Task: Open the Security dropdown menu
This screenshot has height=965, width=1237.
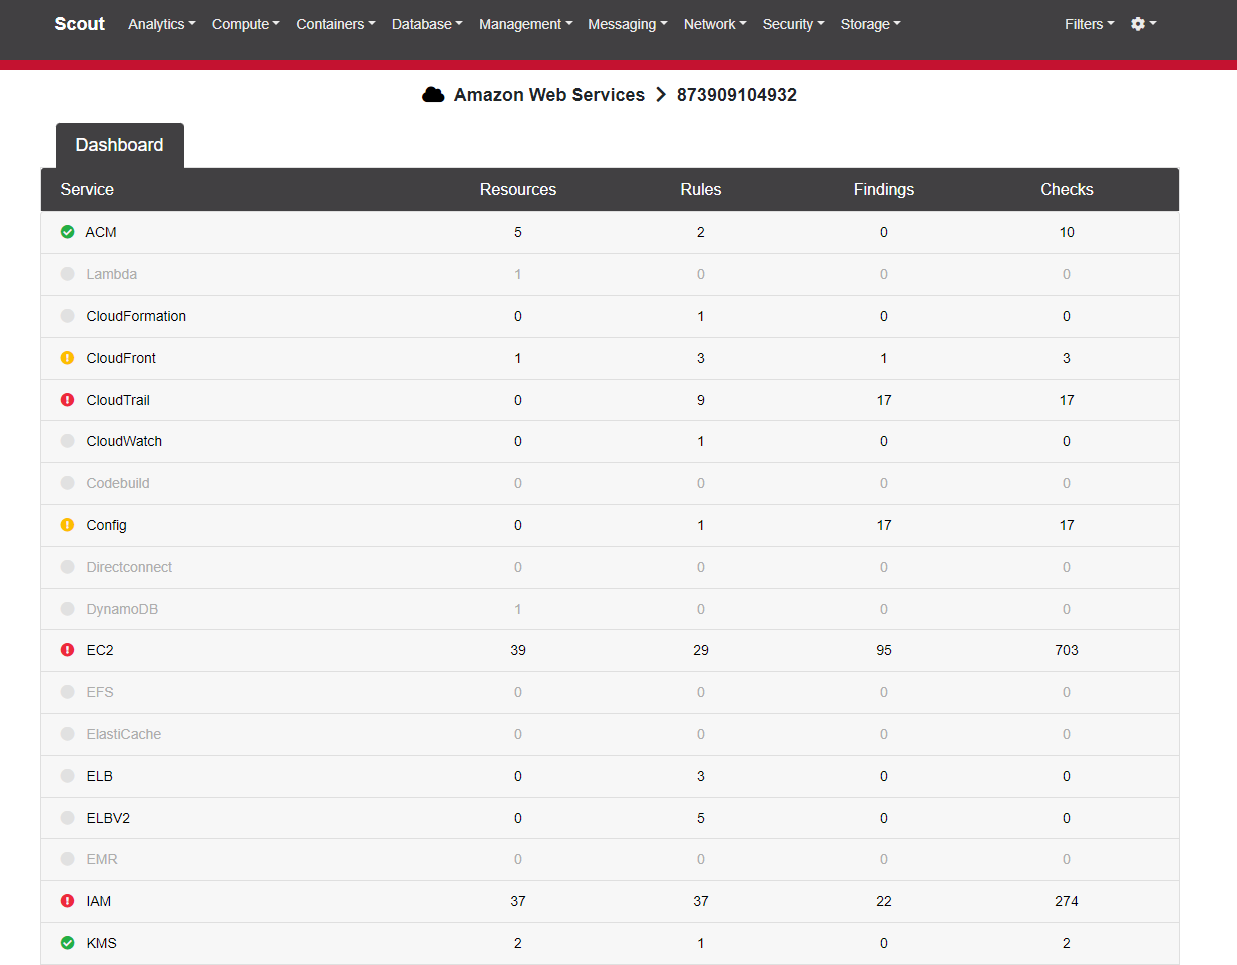Action: click(x=793, y=24)
